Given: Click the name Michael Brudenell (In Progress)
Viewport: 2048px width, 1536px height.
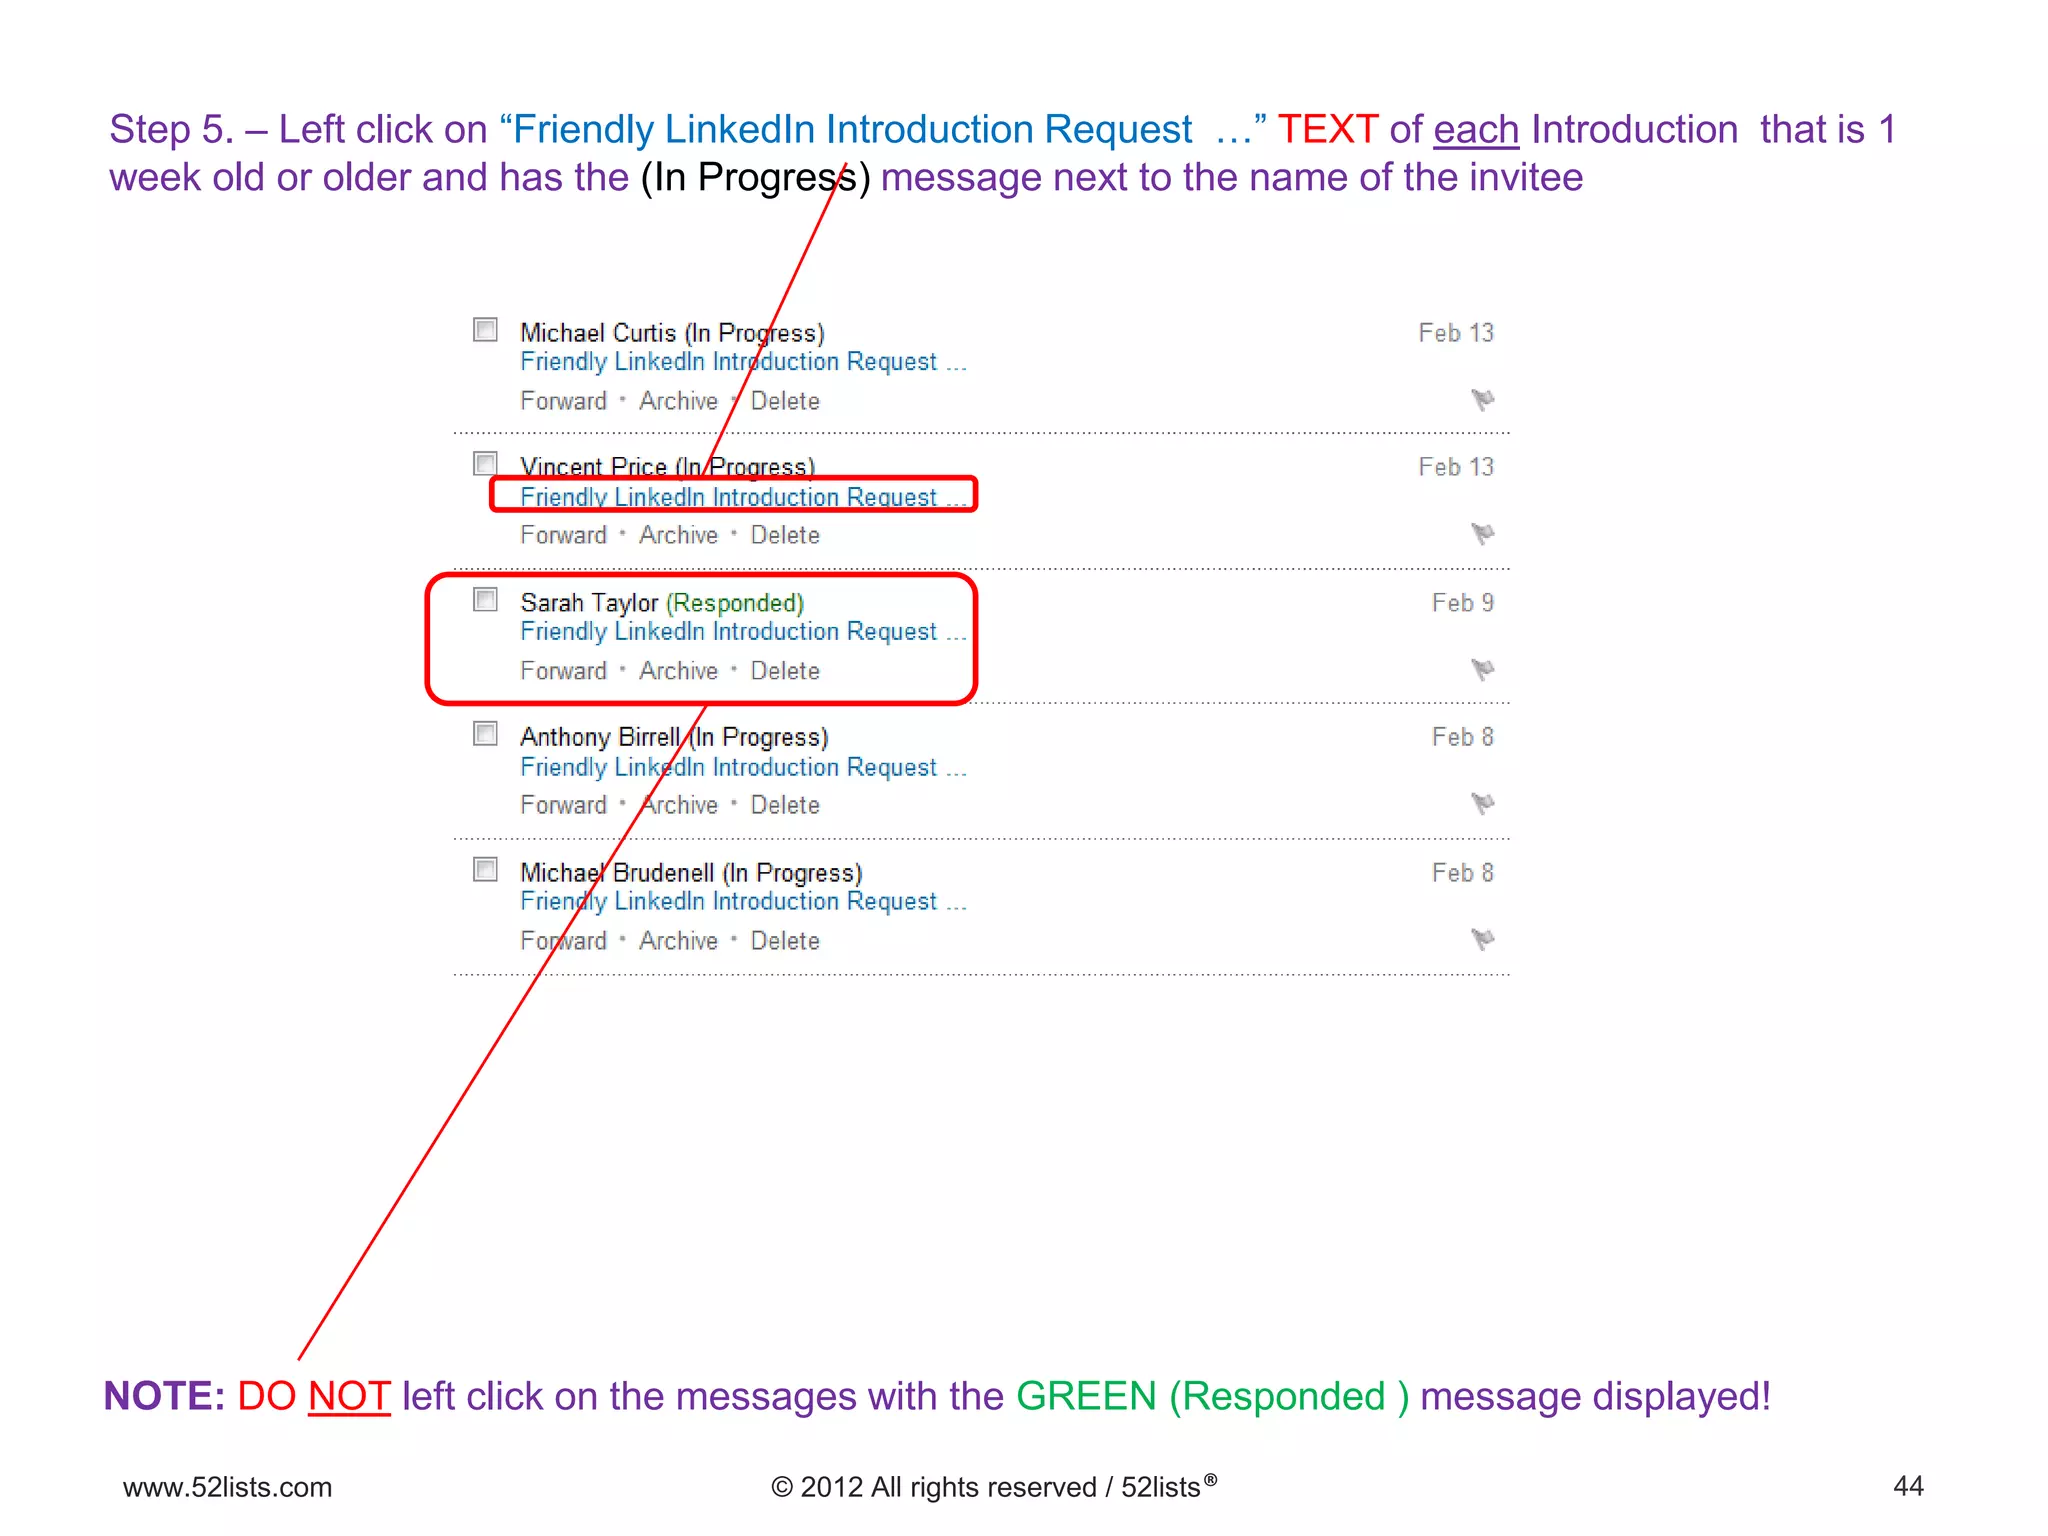Looking at the screenshot, I should [691, 873].
